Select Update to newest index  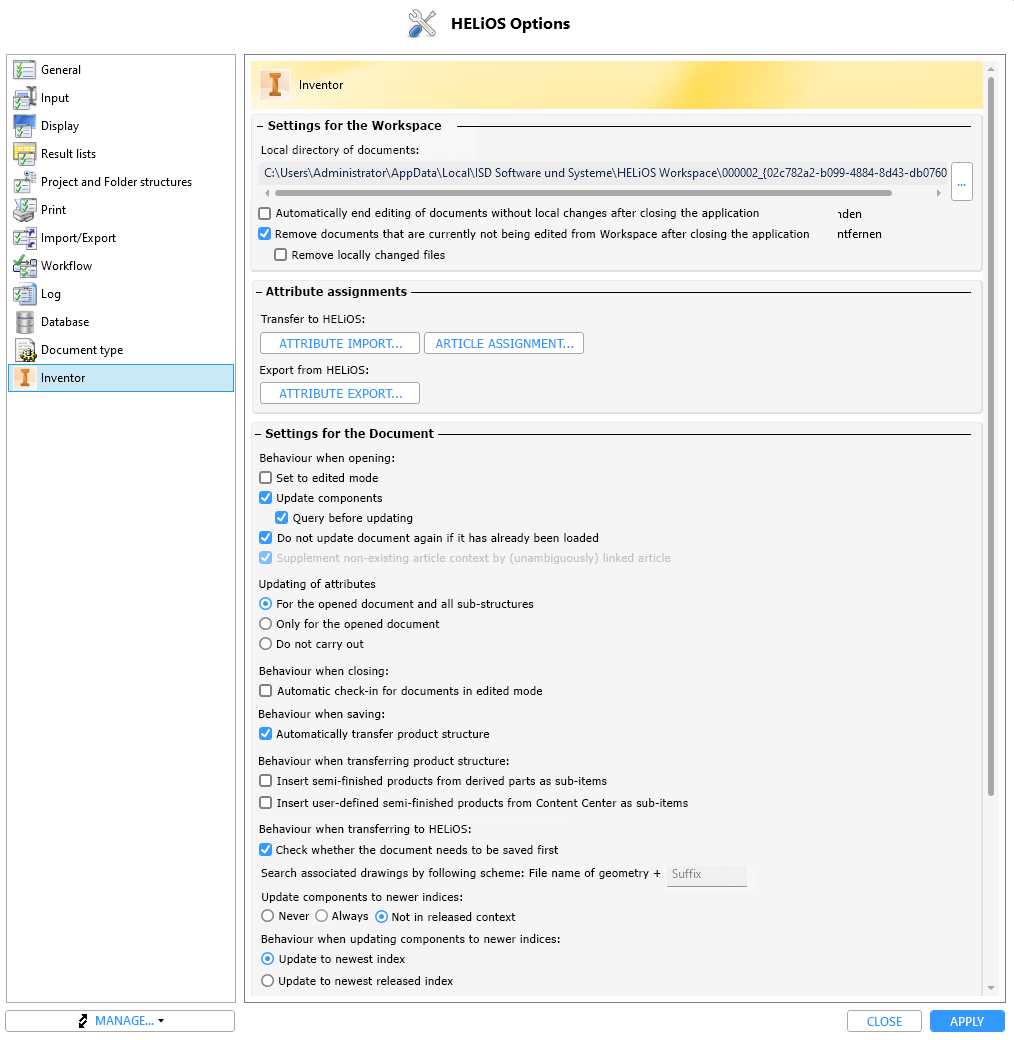pyautogui.click(x=267, y=958)
